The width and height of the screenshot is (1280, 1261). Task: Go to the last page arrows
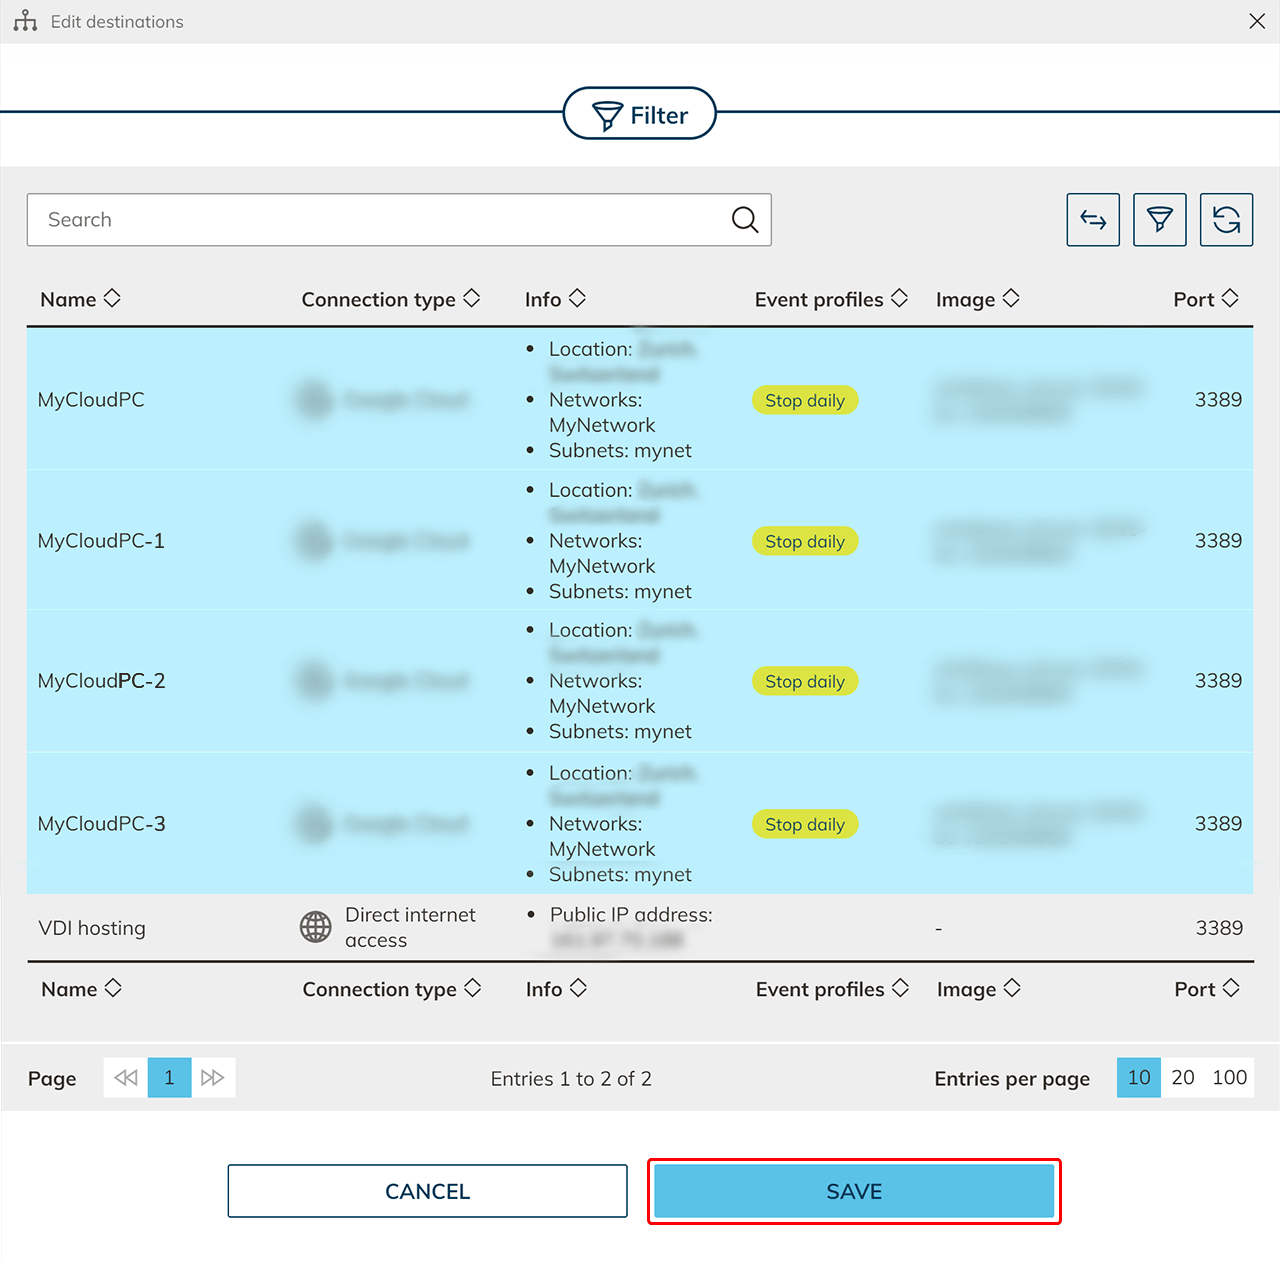point(213,1078)
